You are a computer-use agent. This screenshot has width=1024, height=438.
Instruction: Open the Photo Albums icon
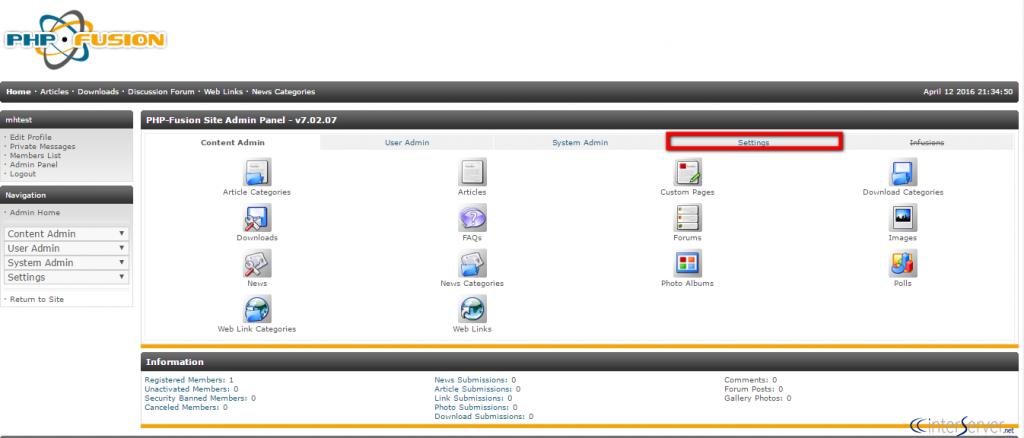click(687, 264)
